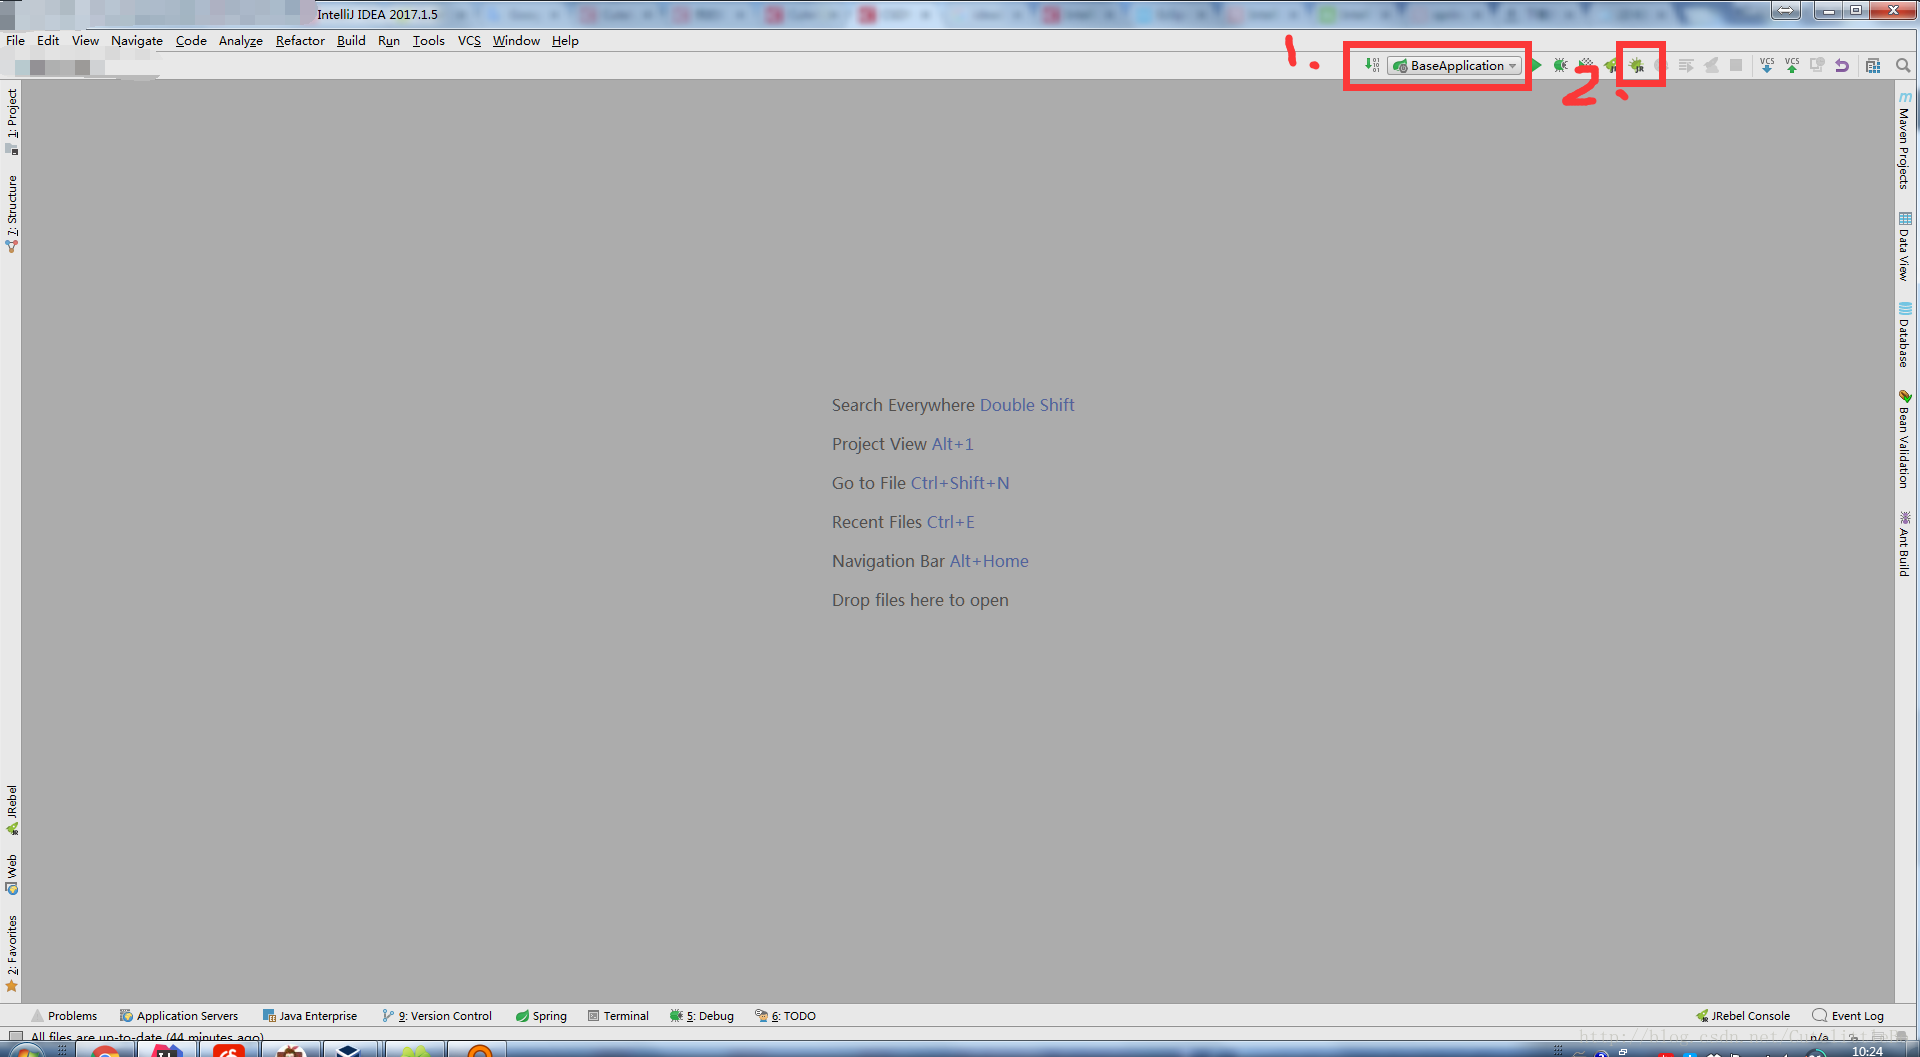Open the Ant Build side tab
The height and width of the screenshot is (1057, 1920).
pos(1905,544)
